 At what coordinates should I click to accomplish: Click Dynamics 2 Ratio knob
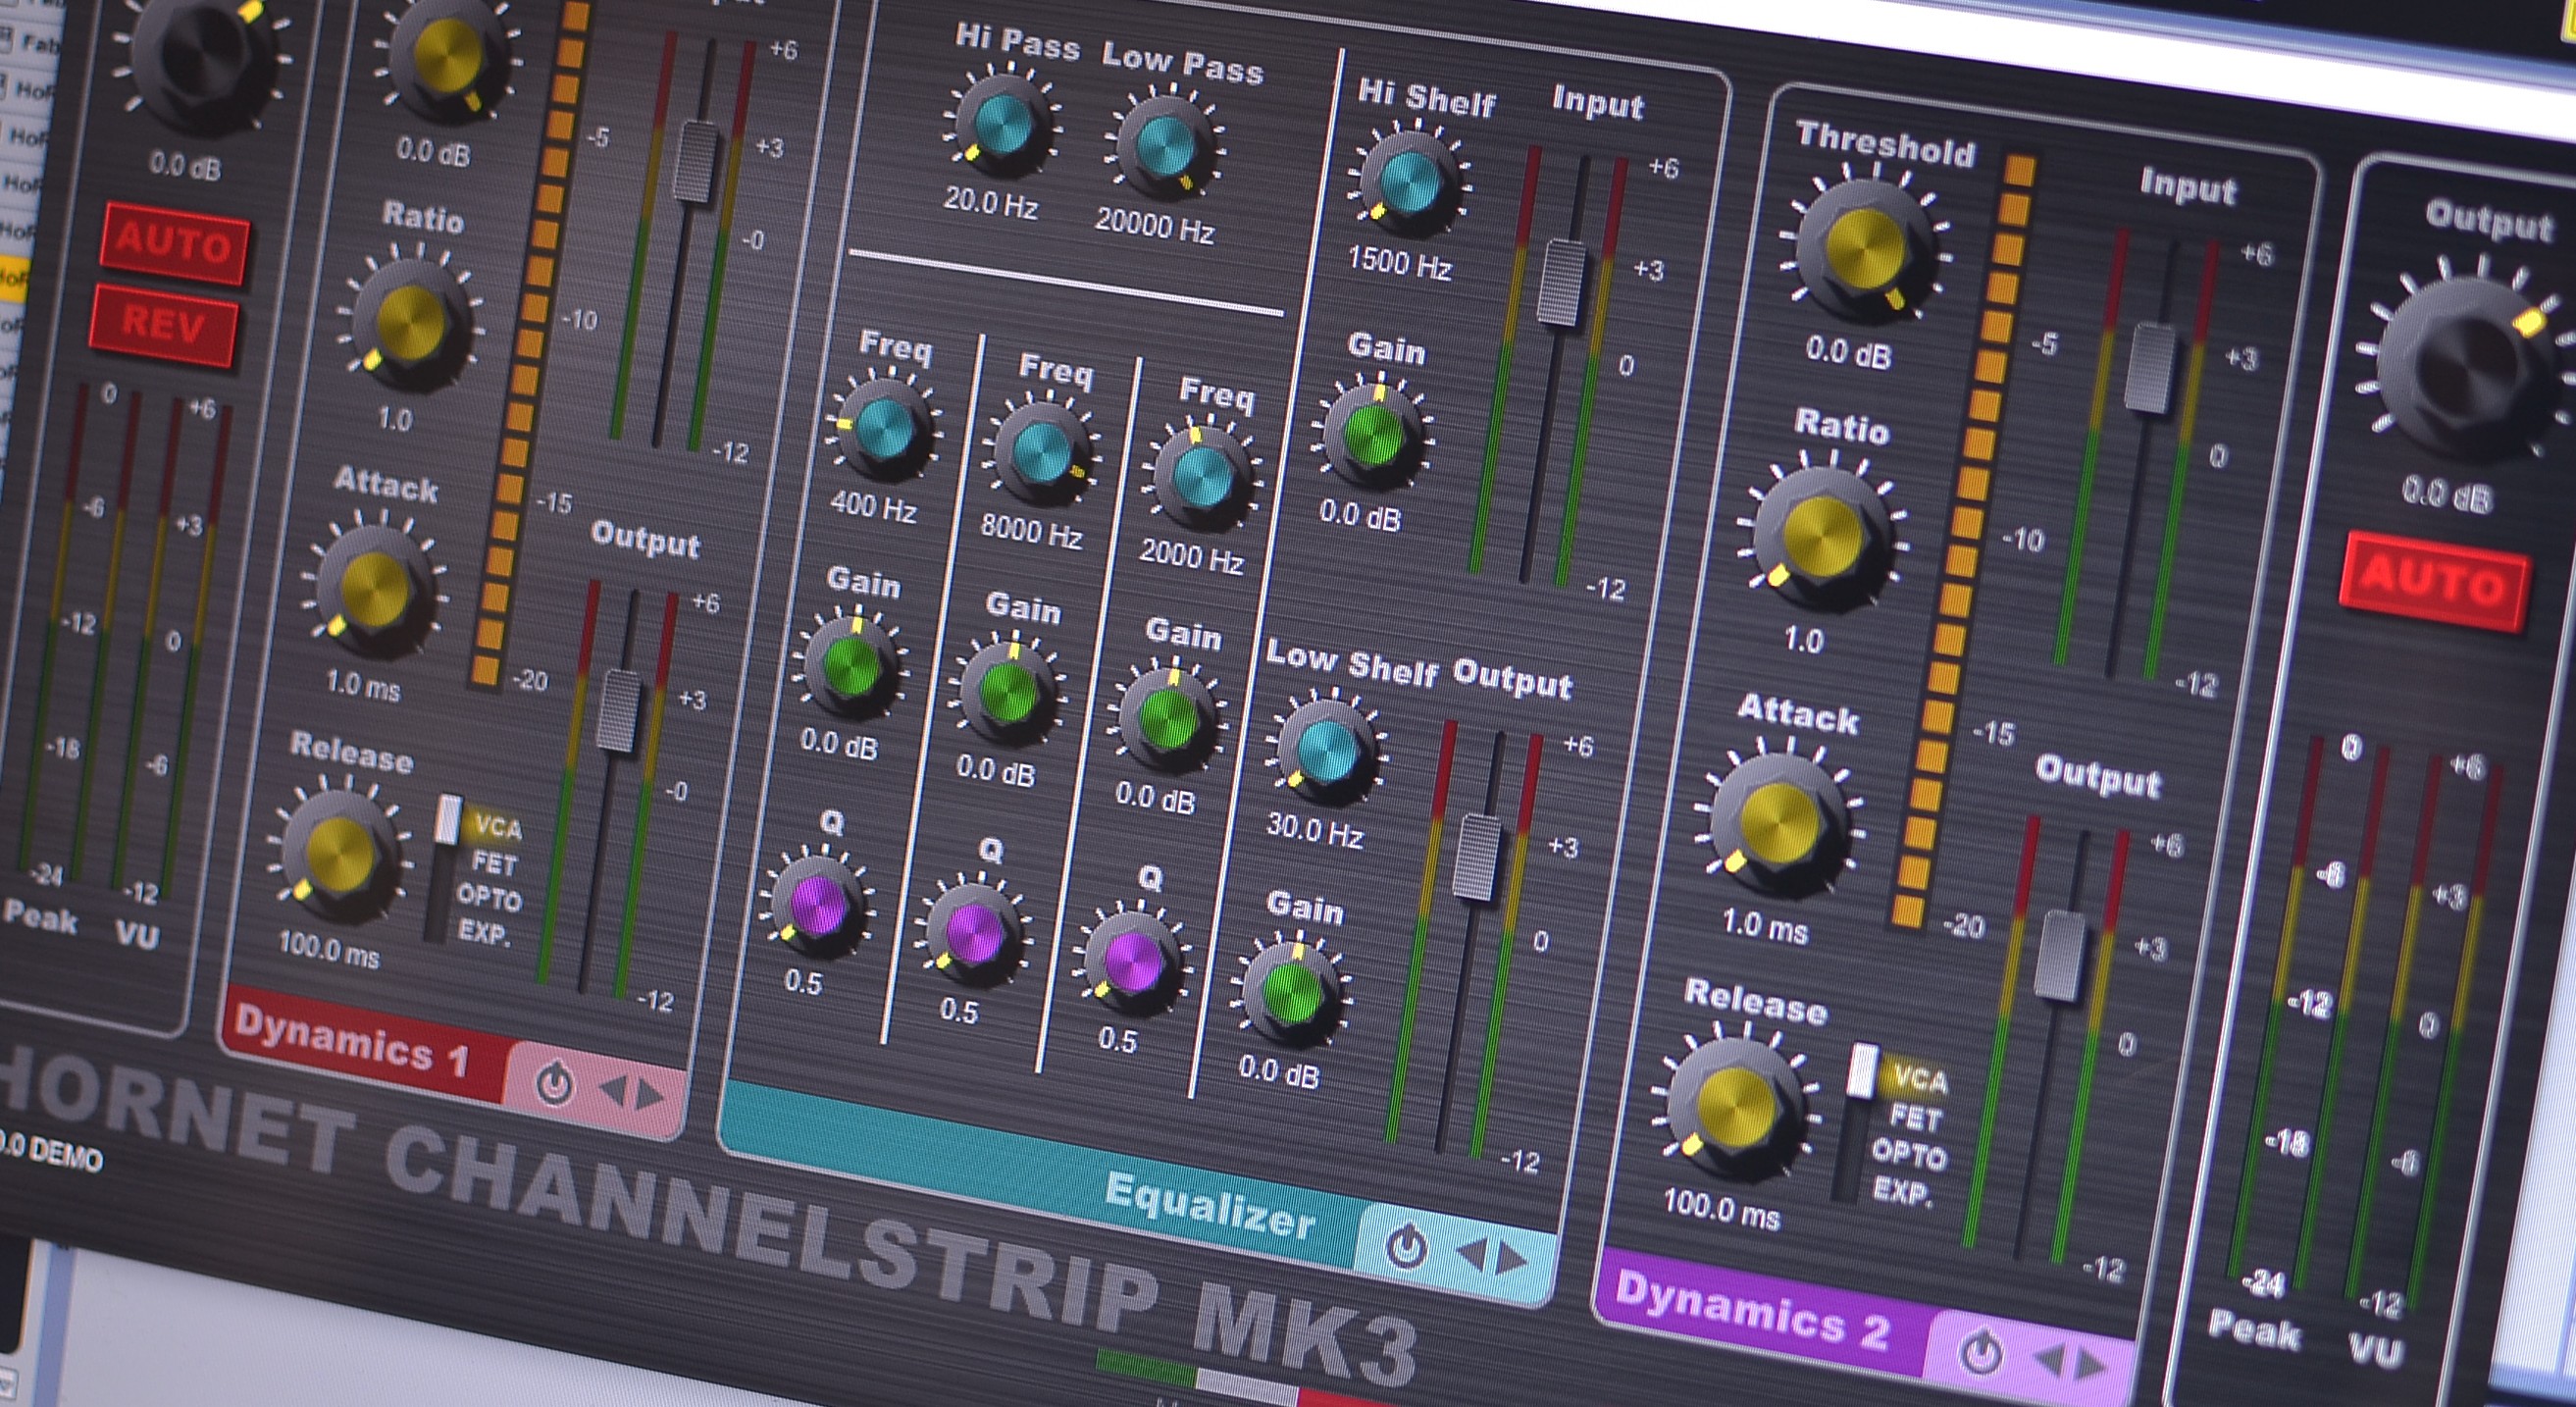(1823, 535)
